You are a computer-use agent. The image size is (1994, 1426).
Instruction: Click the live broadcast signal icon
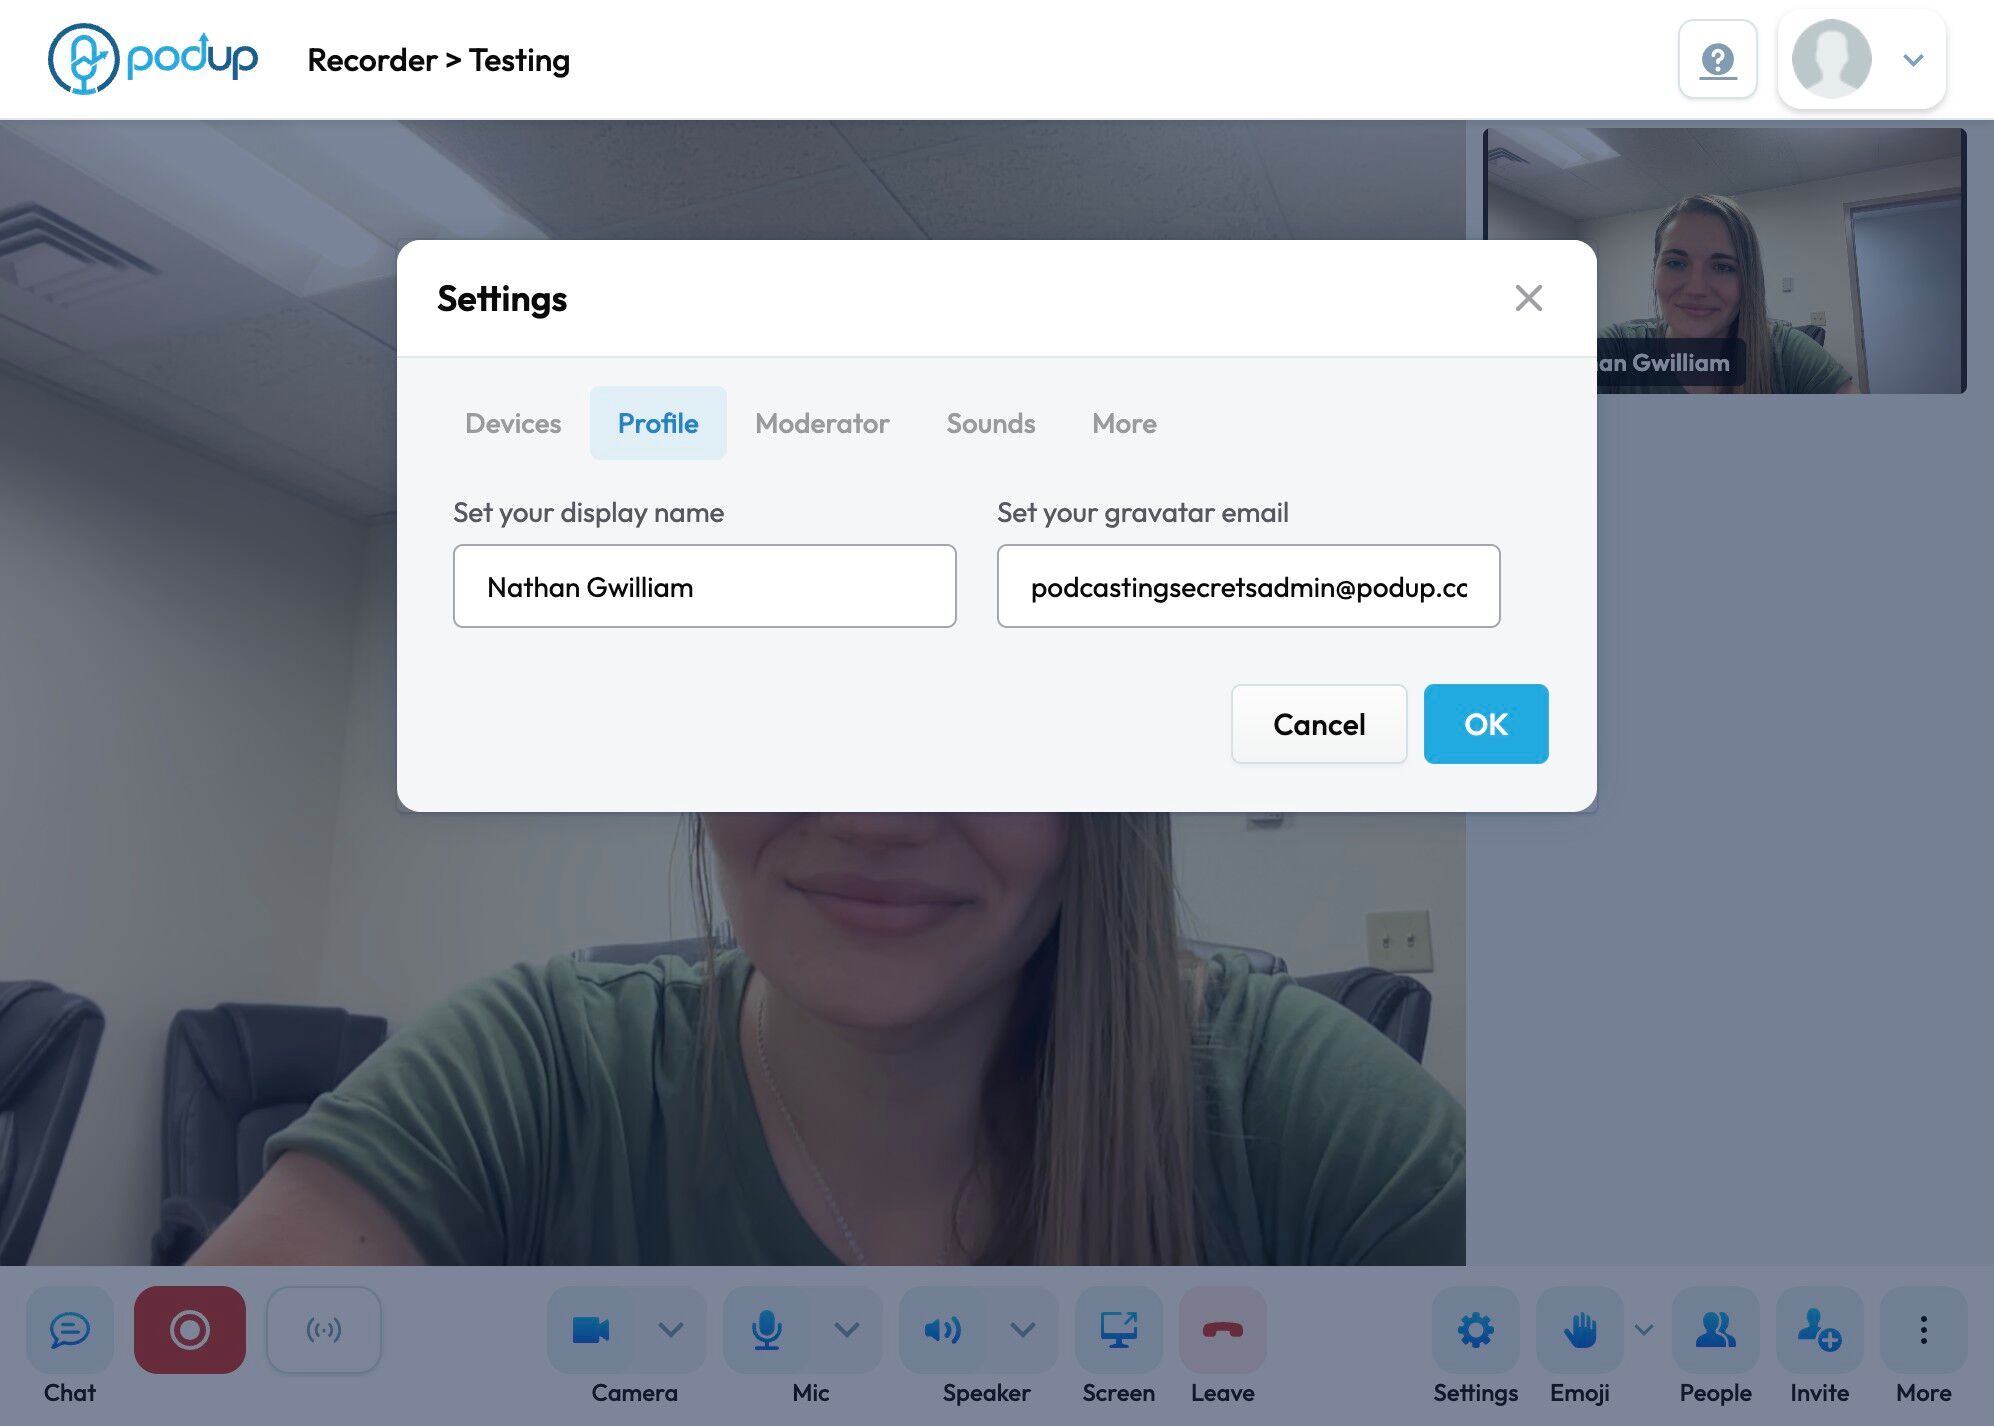tap(323, 1329)
